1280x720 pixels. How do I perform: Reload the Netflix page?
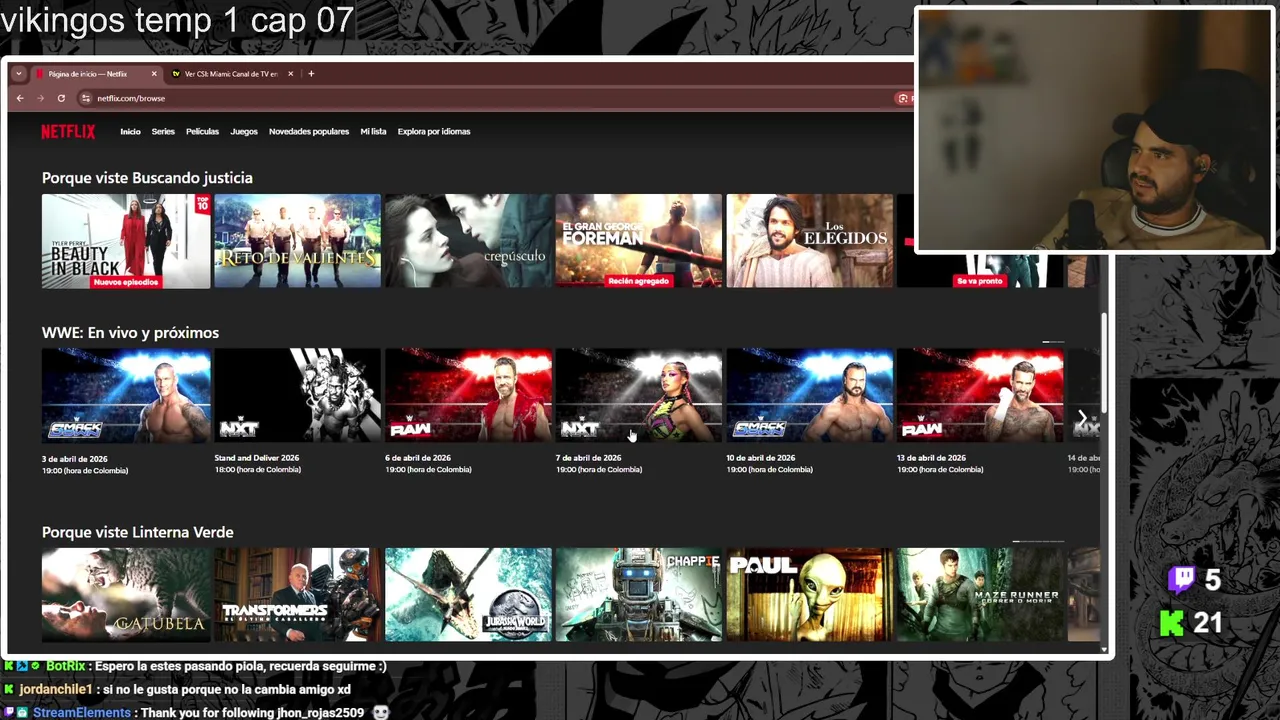click(x=61, y=98)
